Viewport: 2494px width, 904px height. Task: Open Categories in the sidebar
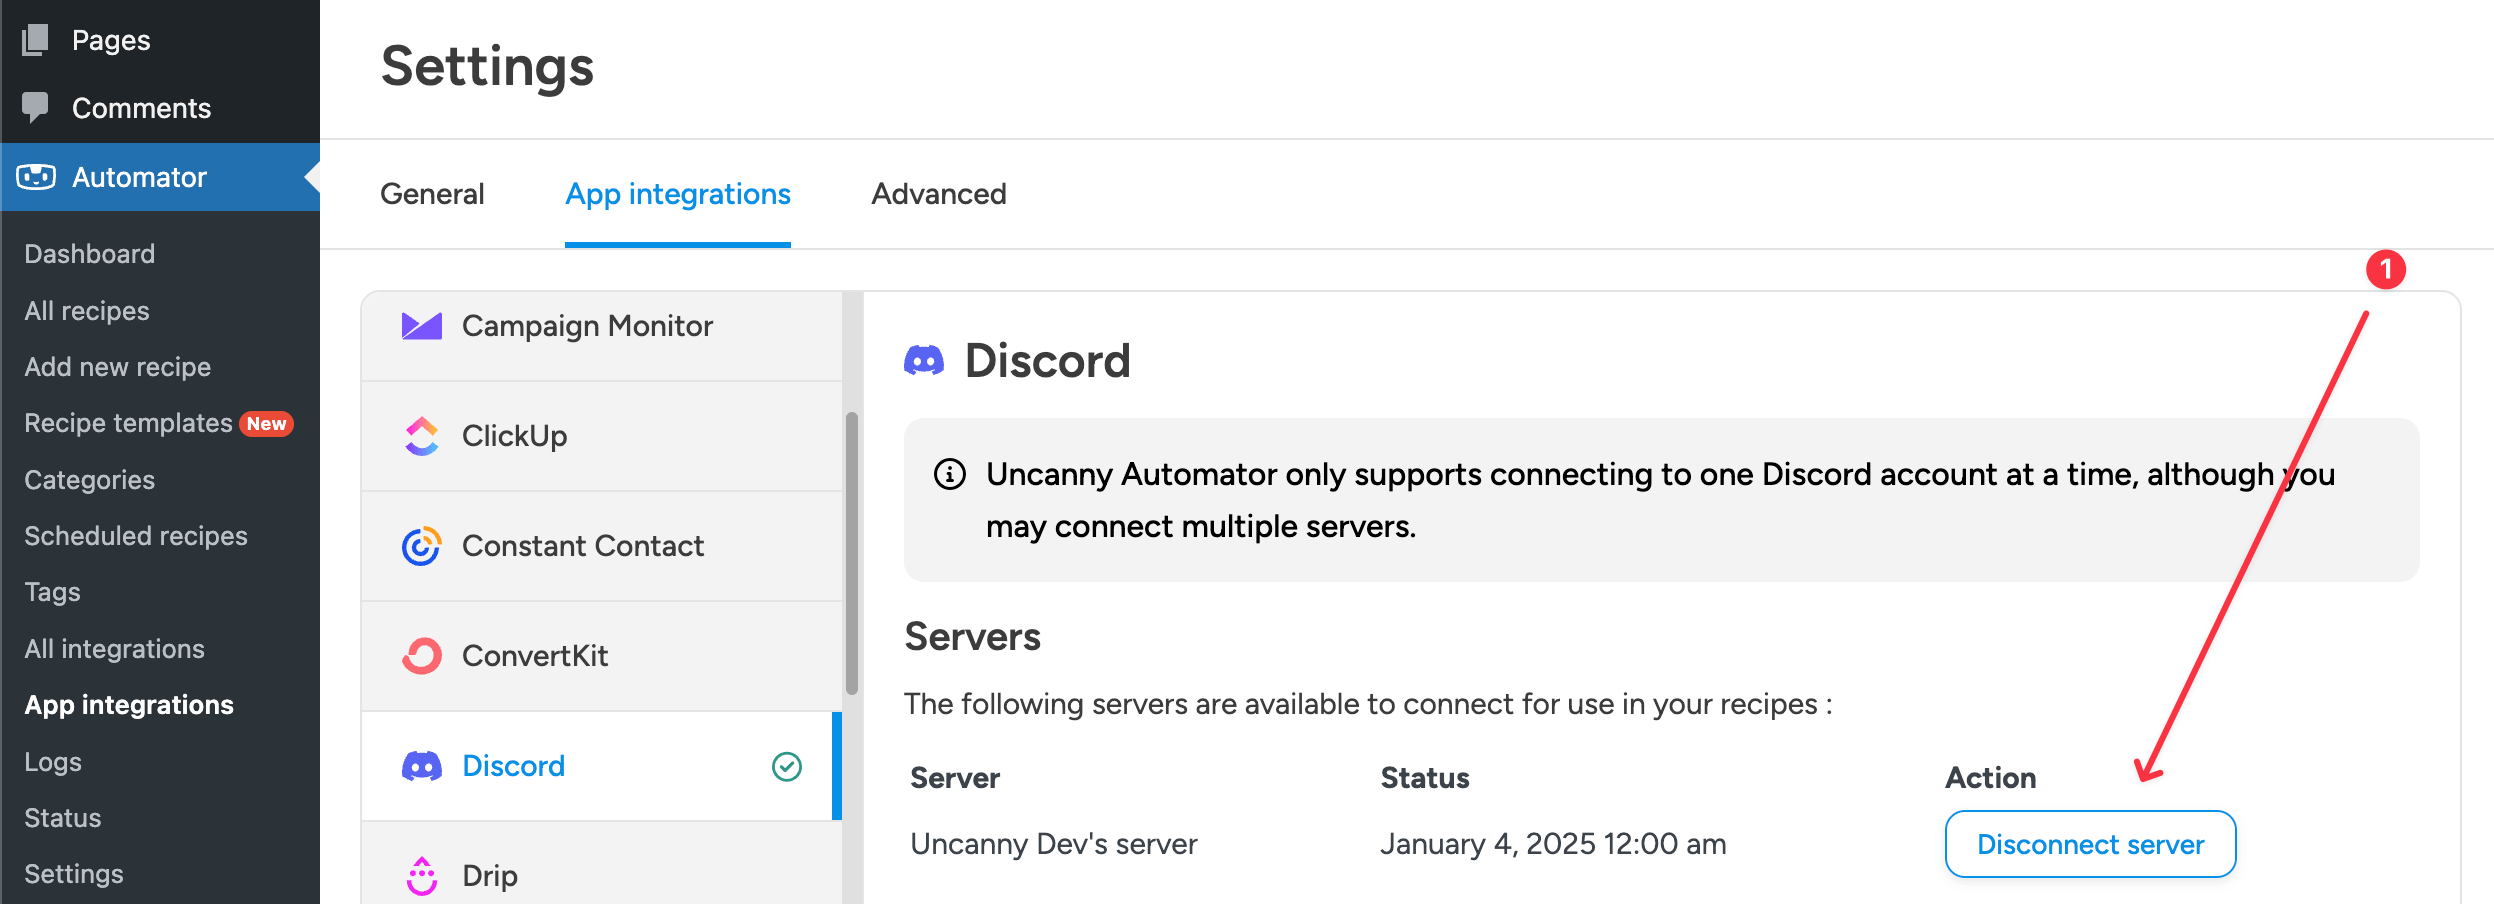tap(90, 480)
